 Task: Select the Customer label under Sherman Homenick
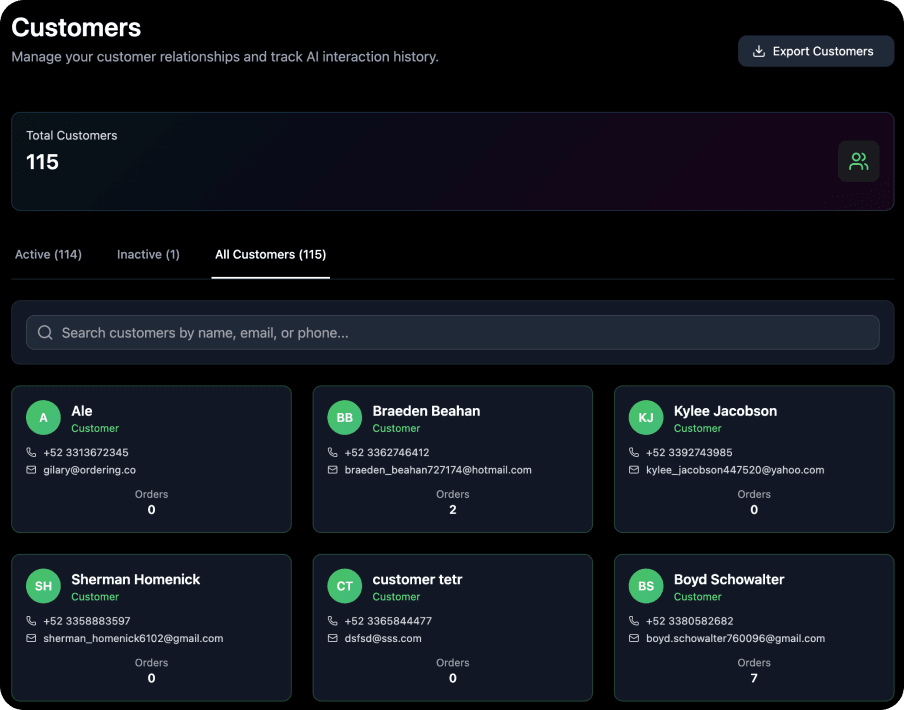point(95,596)
